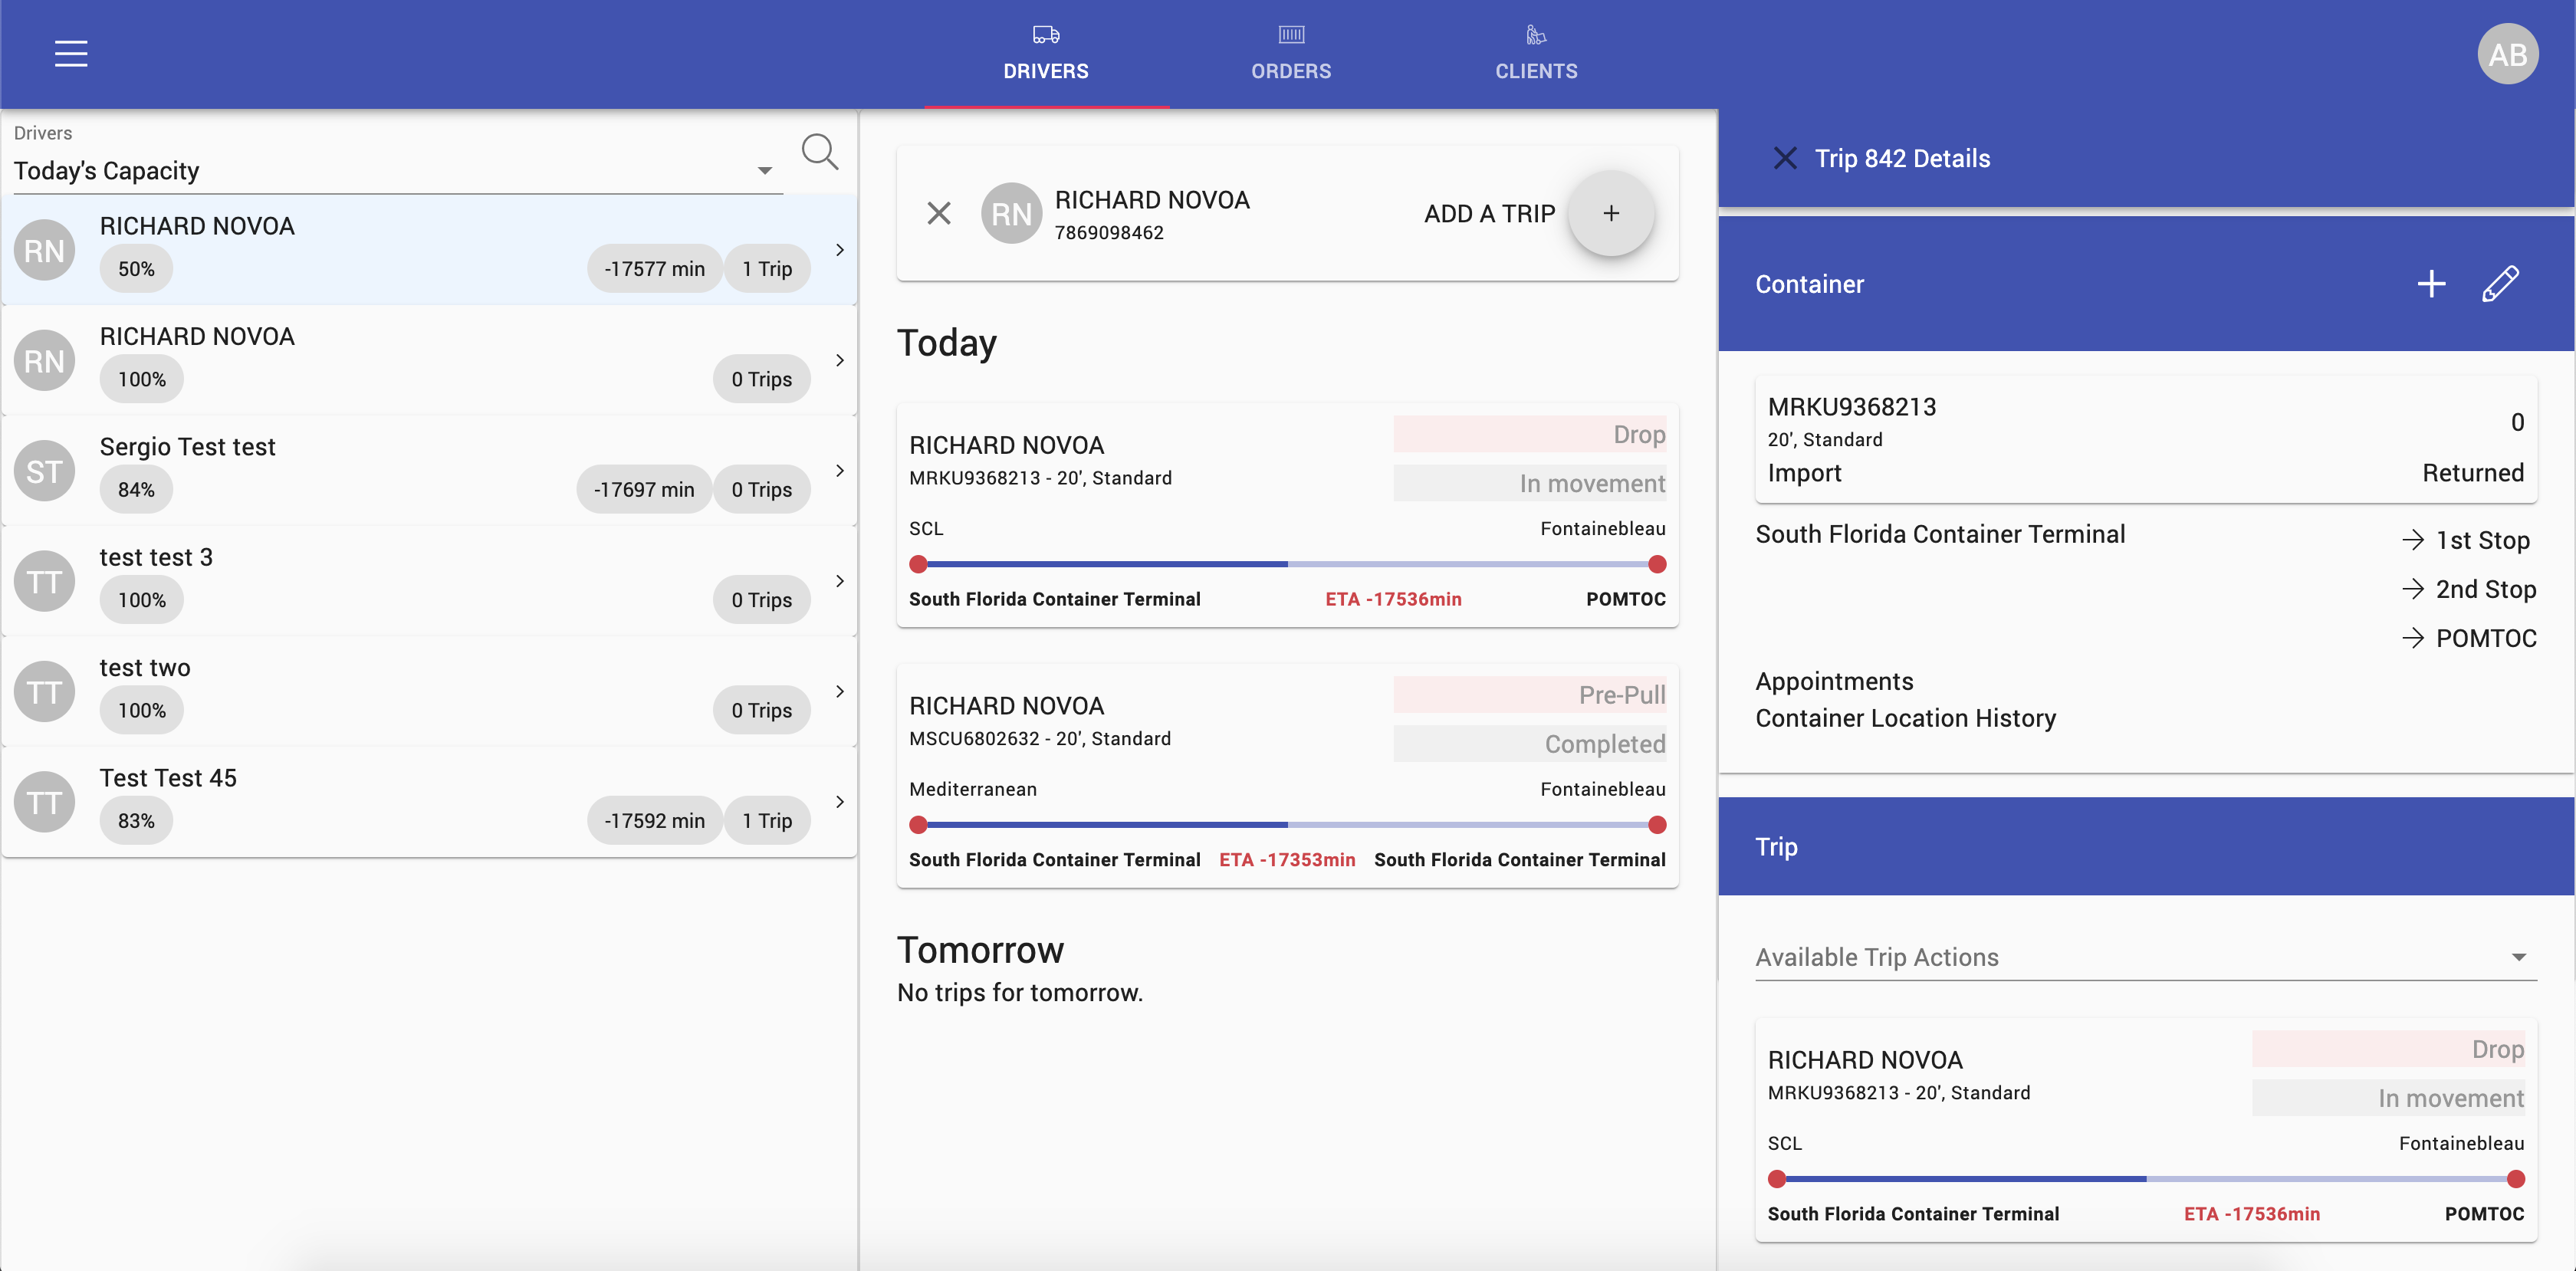Click the driver search magnifier icon
Screen dimensions: 2576x1271
(x=819, y=152)
